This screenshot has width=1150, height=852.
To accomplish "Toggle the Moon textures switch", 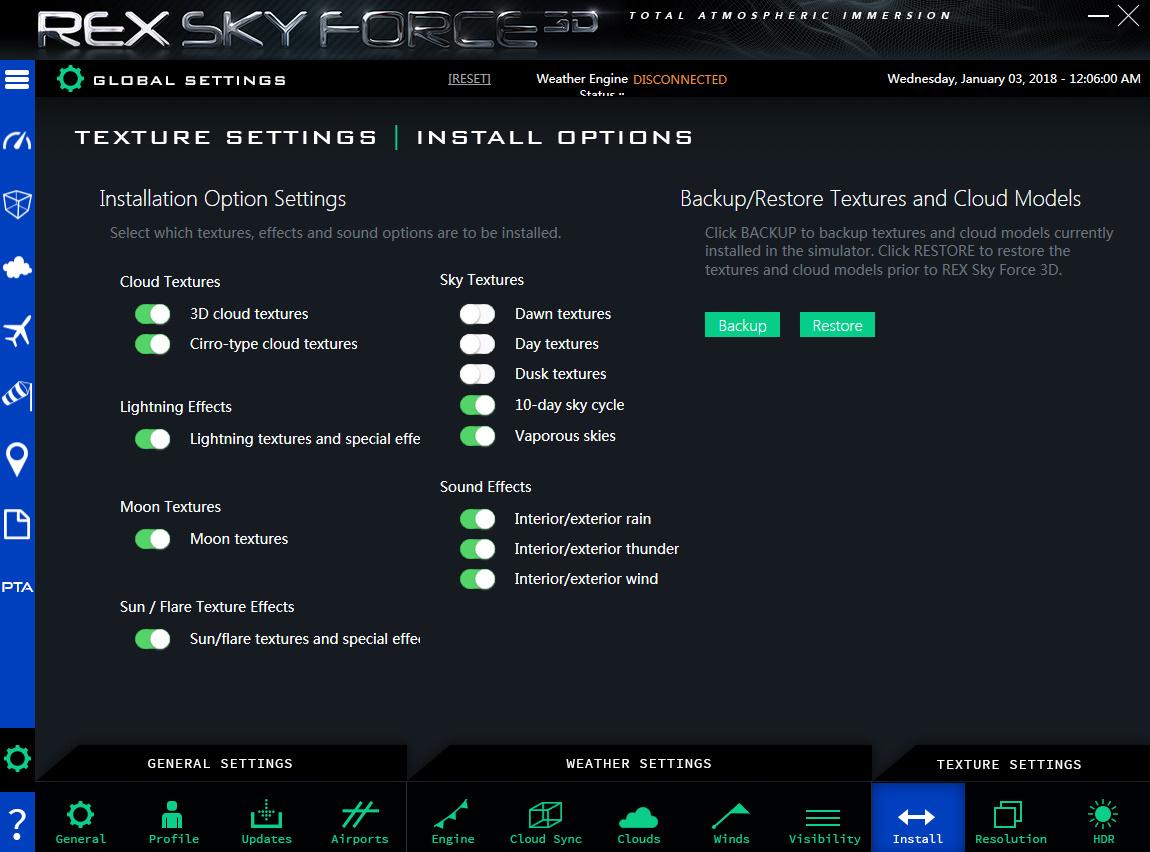I will pos(153,539).
